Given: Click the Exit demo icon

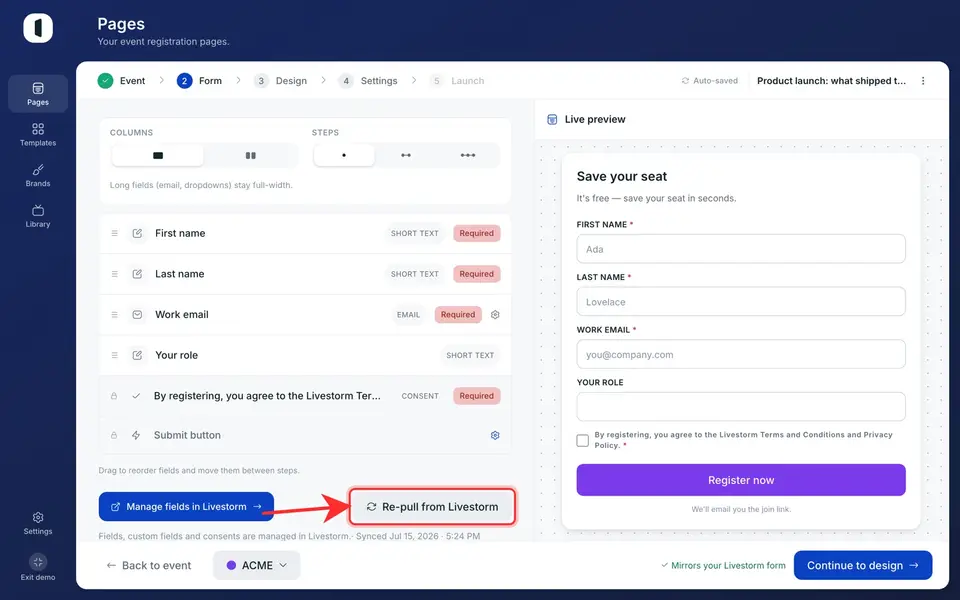Looking at the screenshot, I should coord(38,561).
